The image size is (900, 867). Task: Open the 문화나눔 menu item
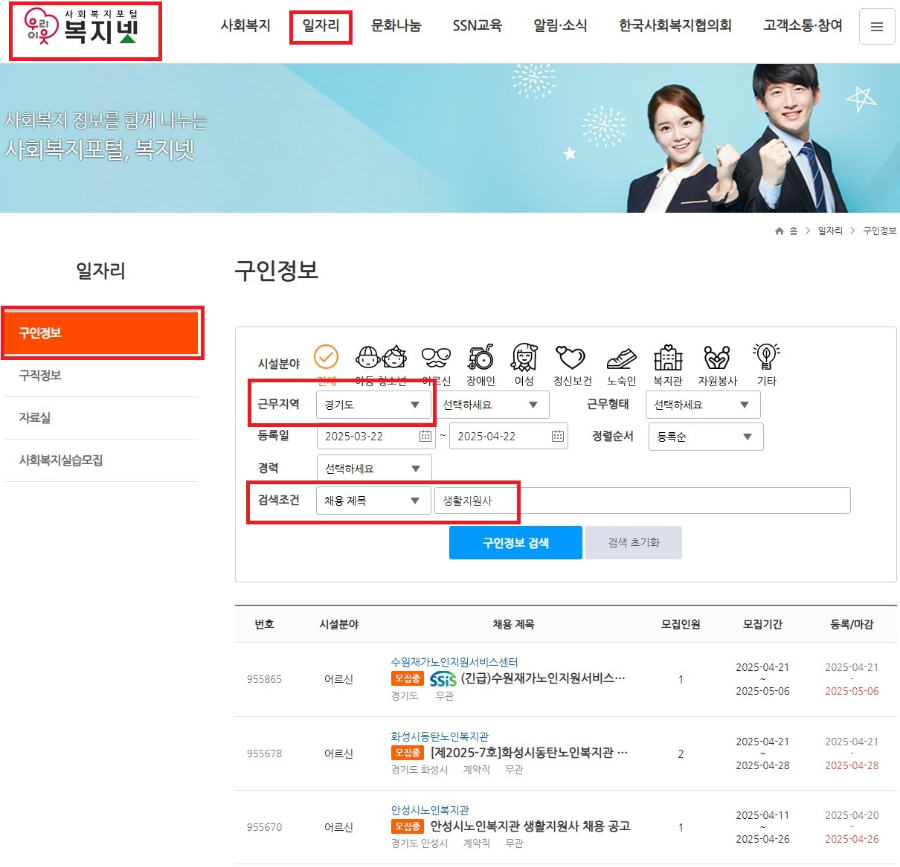click(394, 26)
